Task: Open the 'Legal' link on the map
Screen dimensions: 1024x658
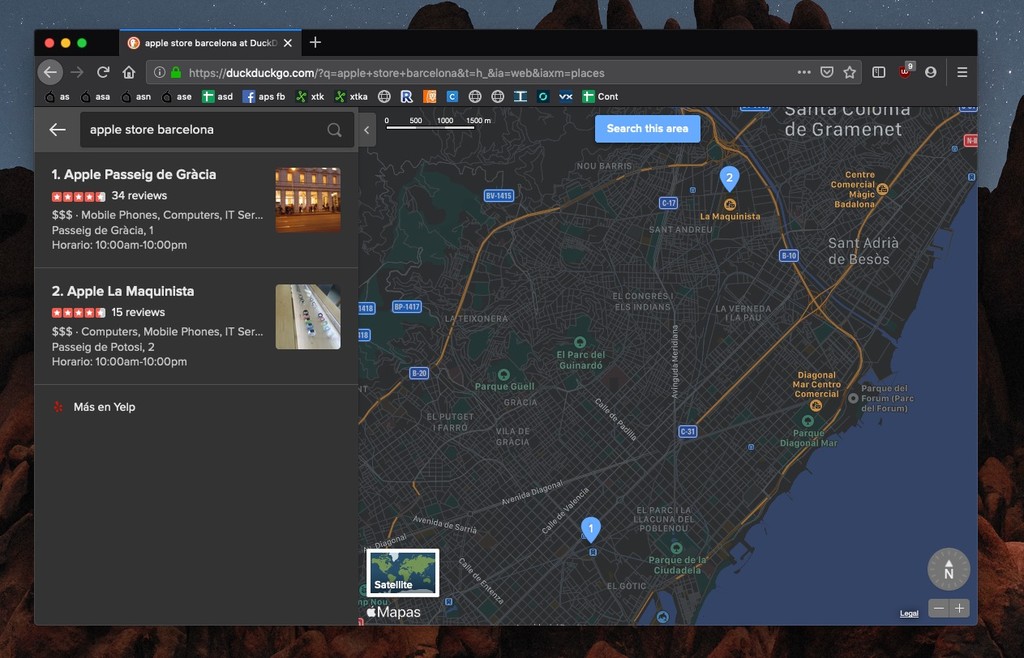Action: [909, 614]
